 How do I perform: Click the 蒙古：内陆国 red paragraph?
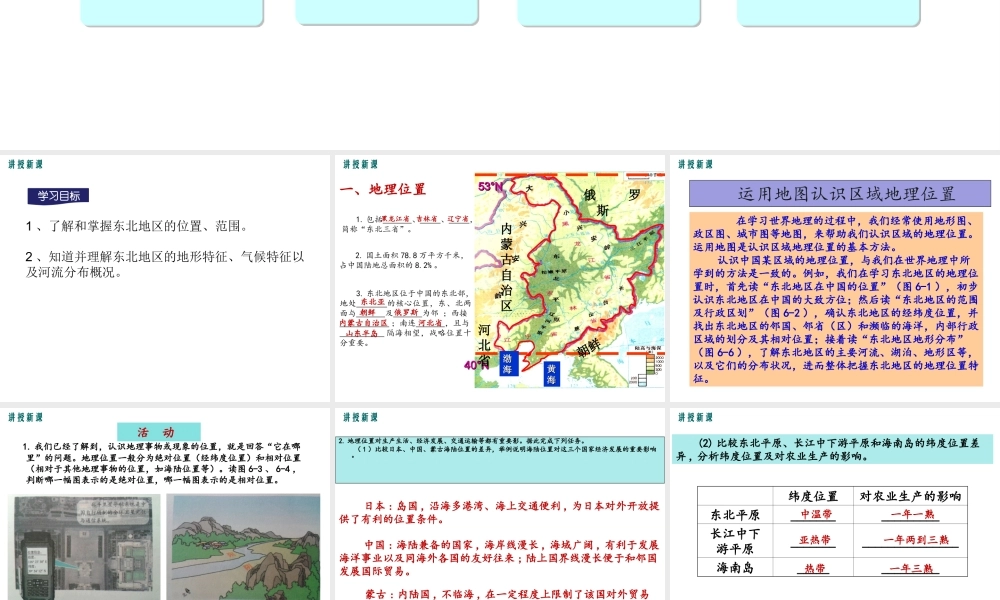(506, 594)
